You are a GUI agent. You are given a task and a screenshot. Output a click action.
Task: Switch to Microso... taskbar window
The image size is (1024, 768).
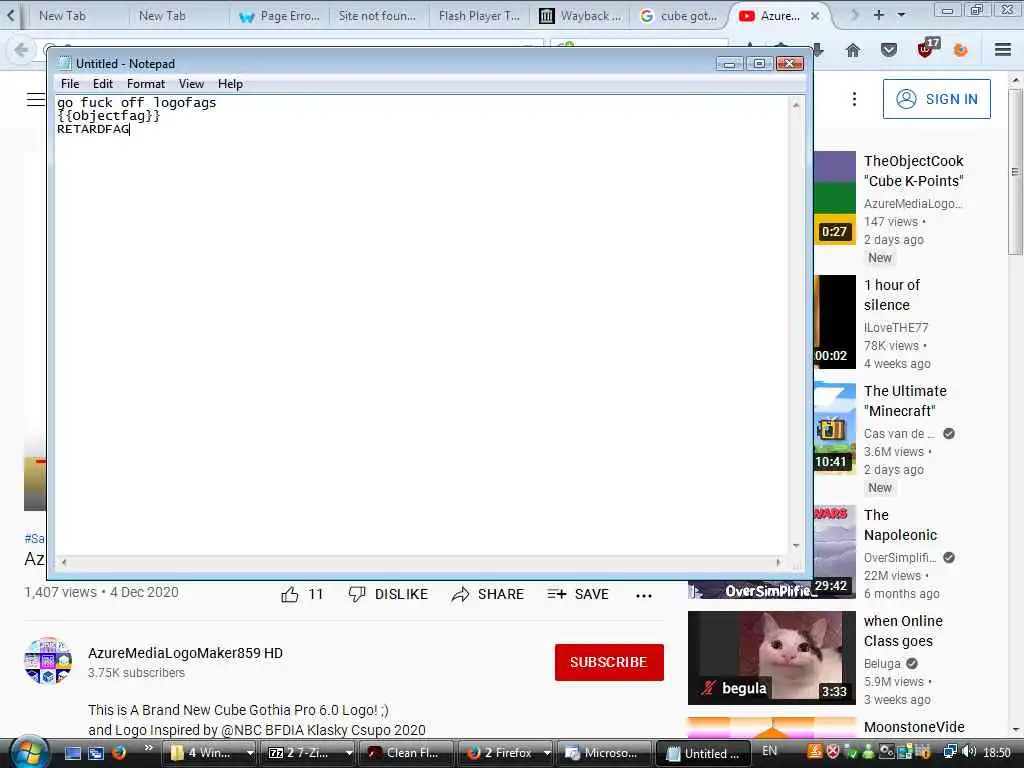click(604, 753)
